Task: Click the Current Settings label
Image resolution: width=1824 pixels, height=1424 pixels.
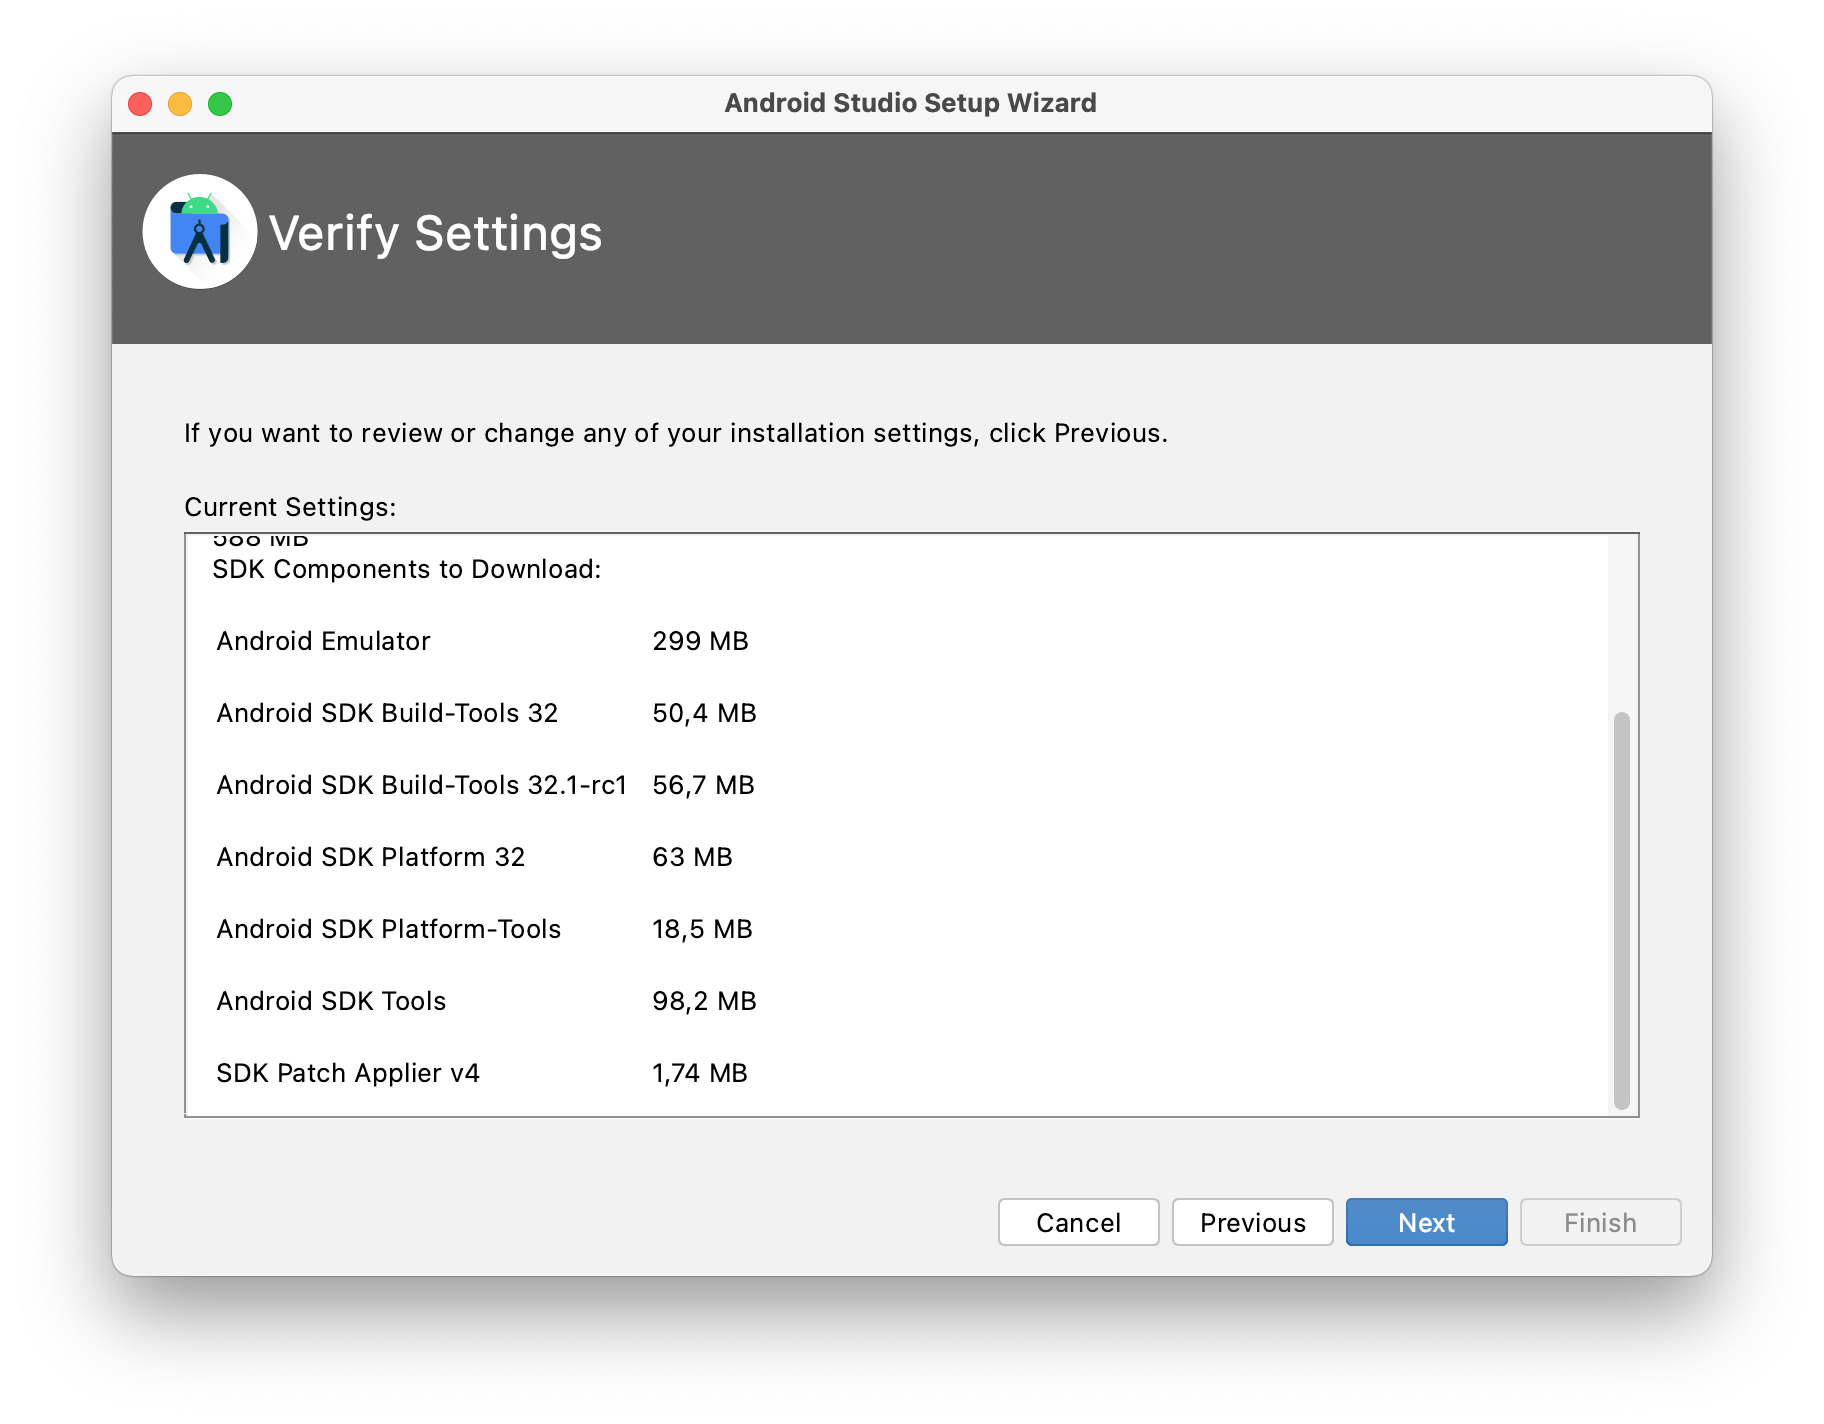Action: pos(290,507)
